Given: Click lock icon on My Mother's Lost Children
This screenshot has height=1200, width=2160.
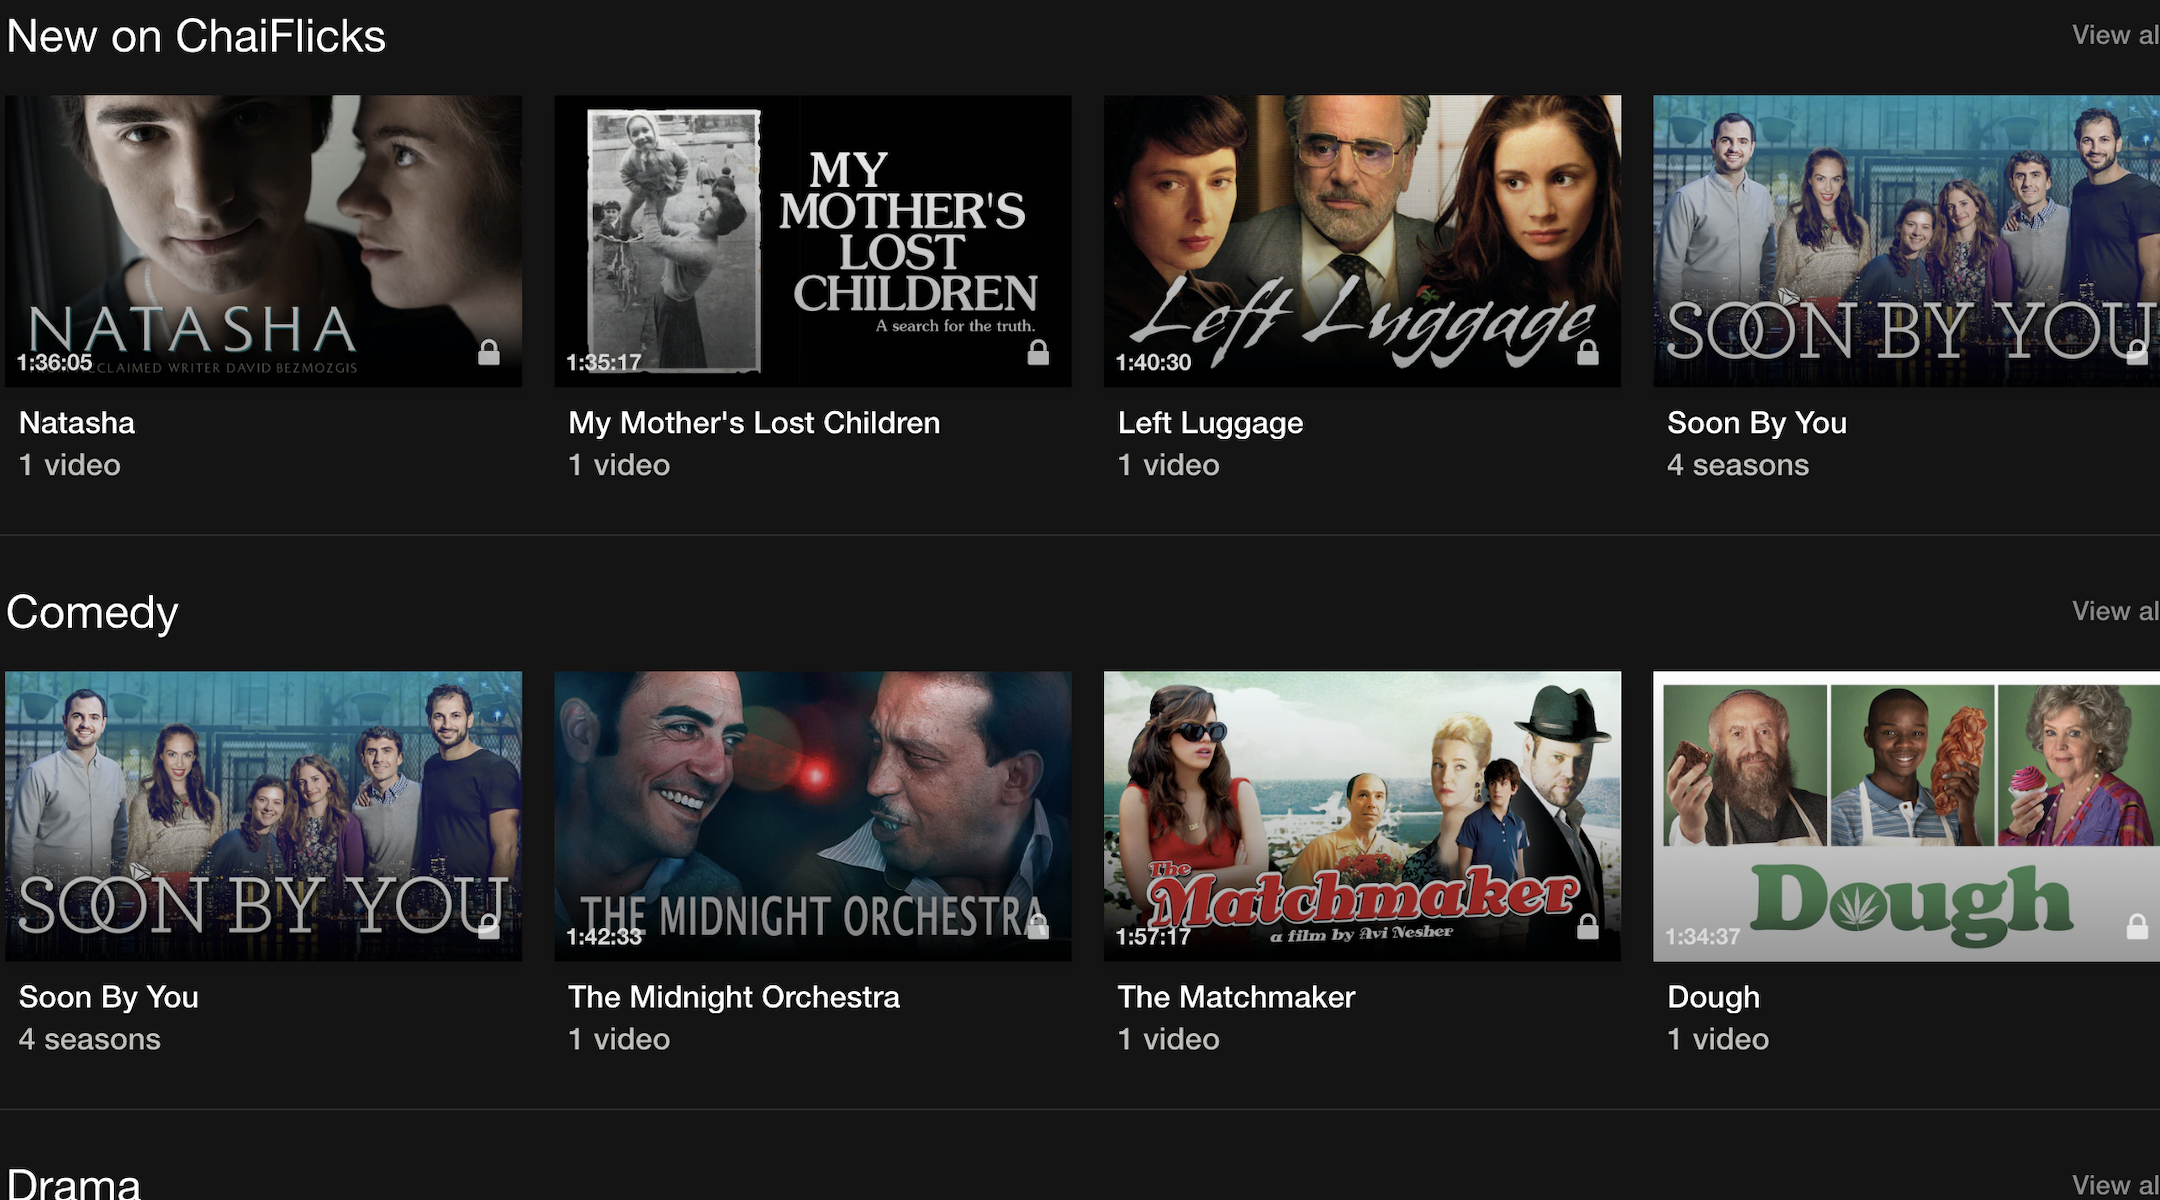Looking at the screenshot, I should pyautogui.click(x=1038, y=353).
